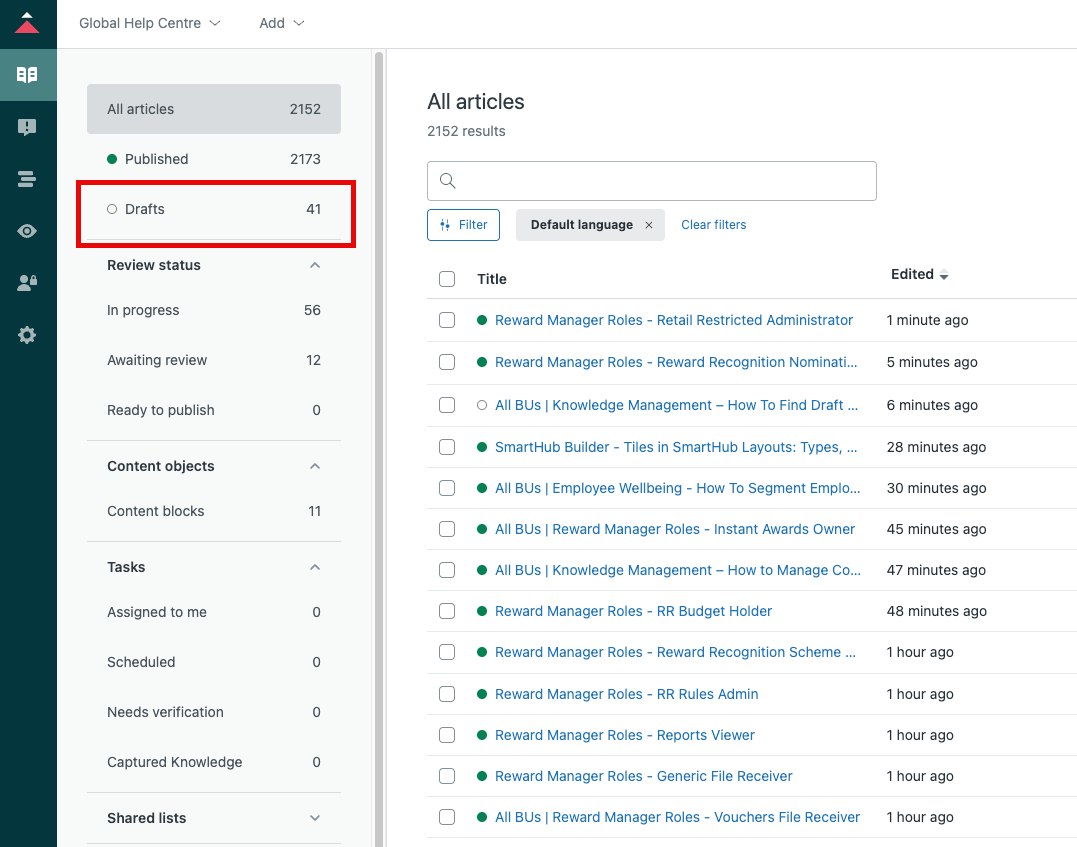Open the Global Help Centre dropdown
1077x847 pixels.
[150, 23]
